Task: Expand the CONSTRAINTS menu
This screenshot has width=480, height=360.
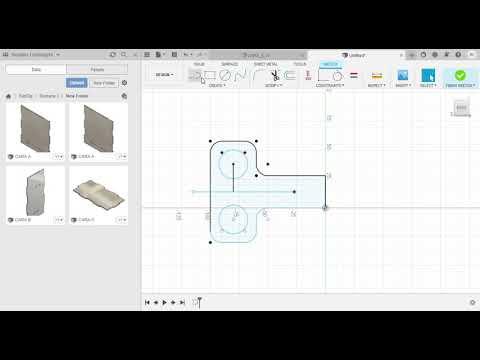Action: (330, 86)
